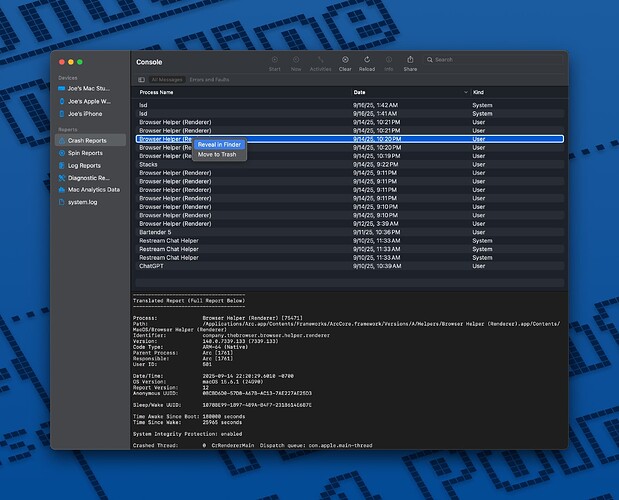Open Spin Reports in sidebar

[x=85, y=153]
